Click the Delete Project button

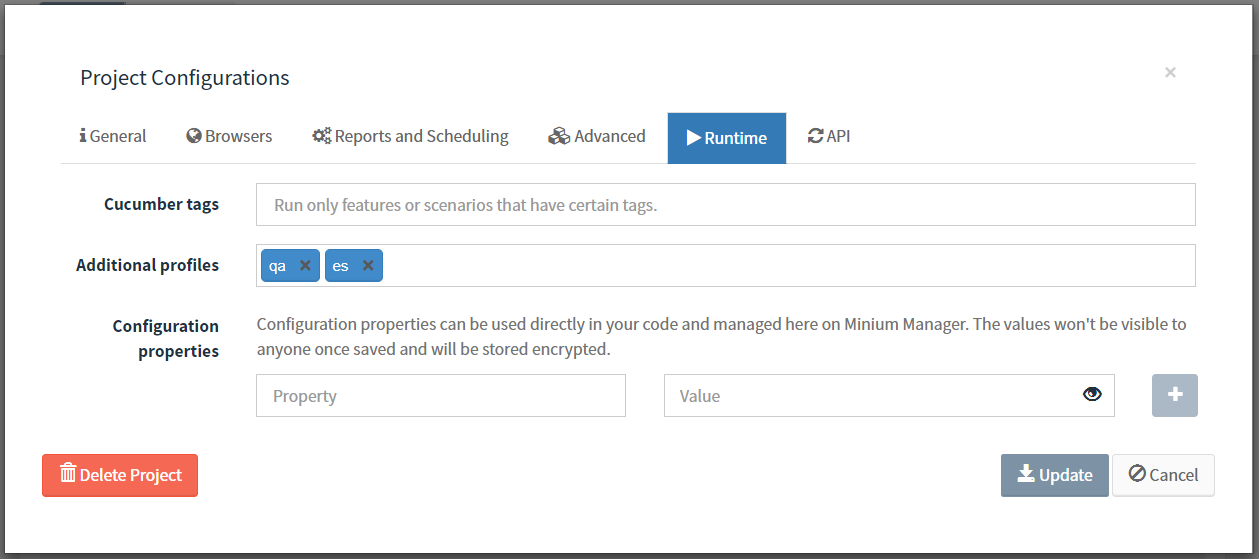120,475
